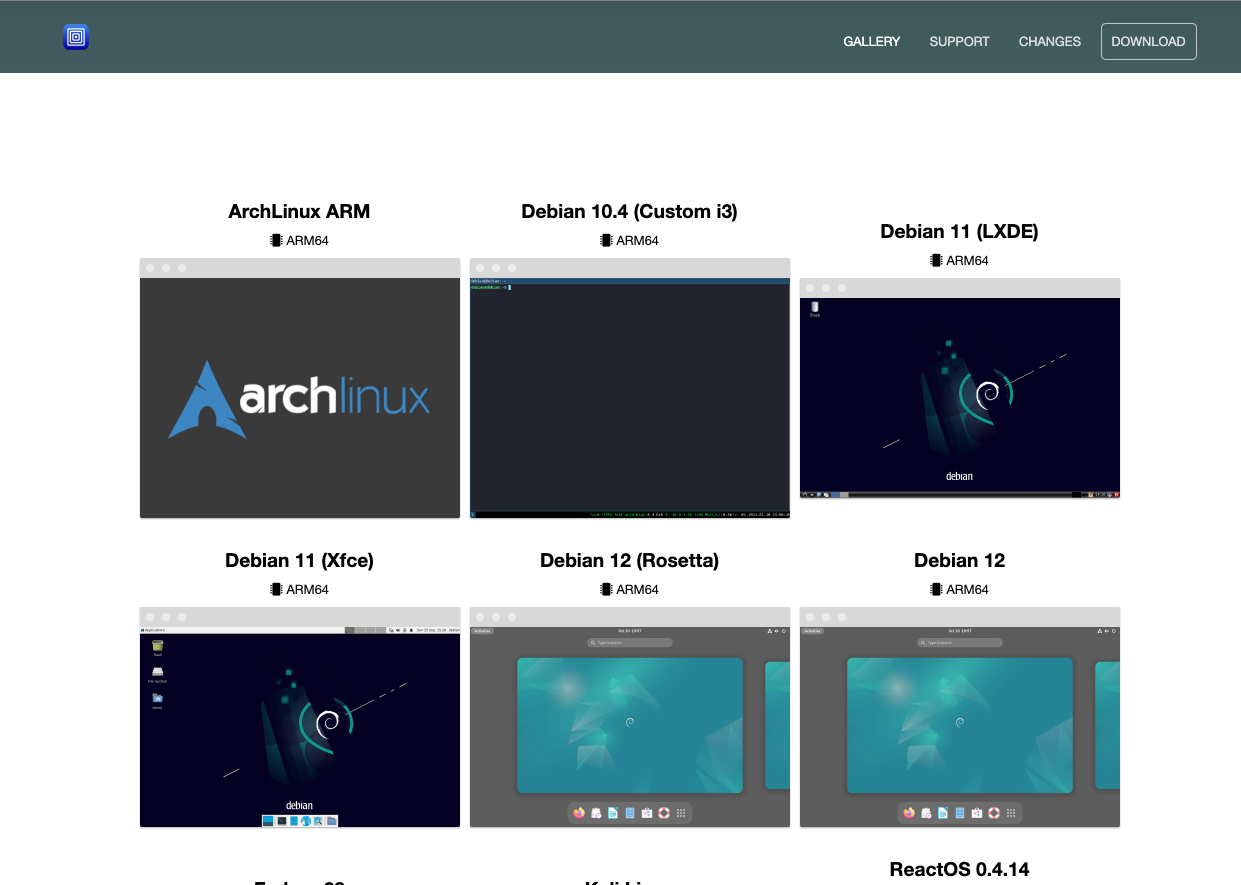Viewport: 1241px width, 885px height.
Task: Select the Debian 11 (Xfce) heading
Action: point(299,560)
